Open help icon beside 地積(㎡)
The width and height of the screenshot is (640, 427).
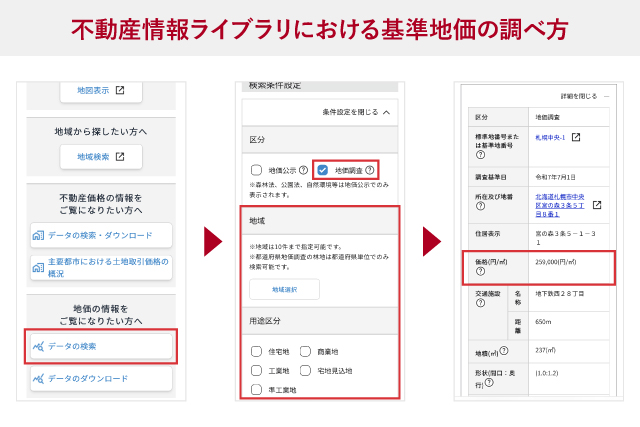(x=504, y=351)
